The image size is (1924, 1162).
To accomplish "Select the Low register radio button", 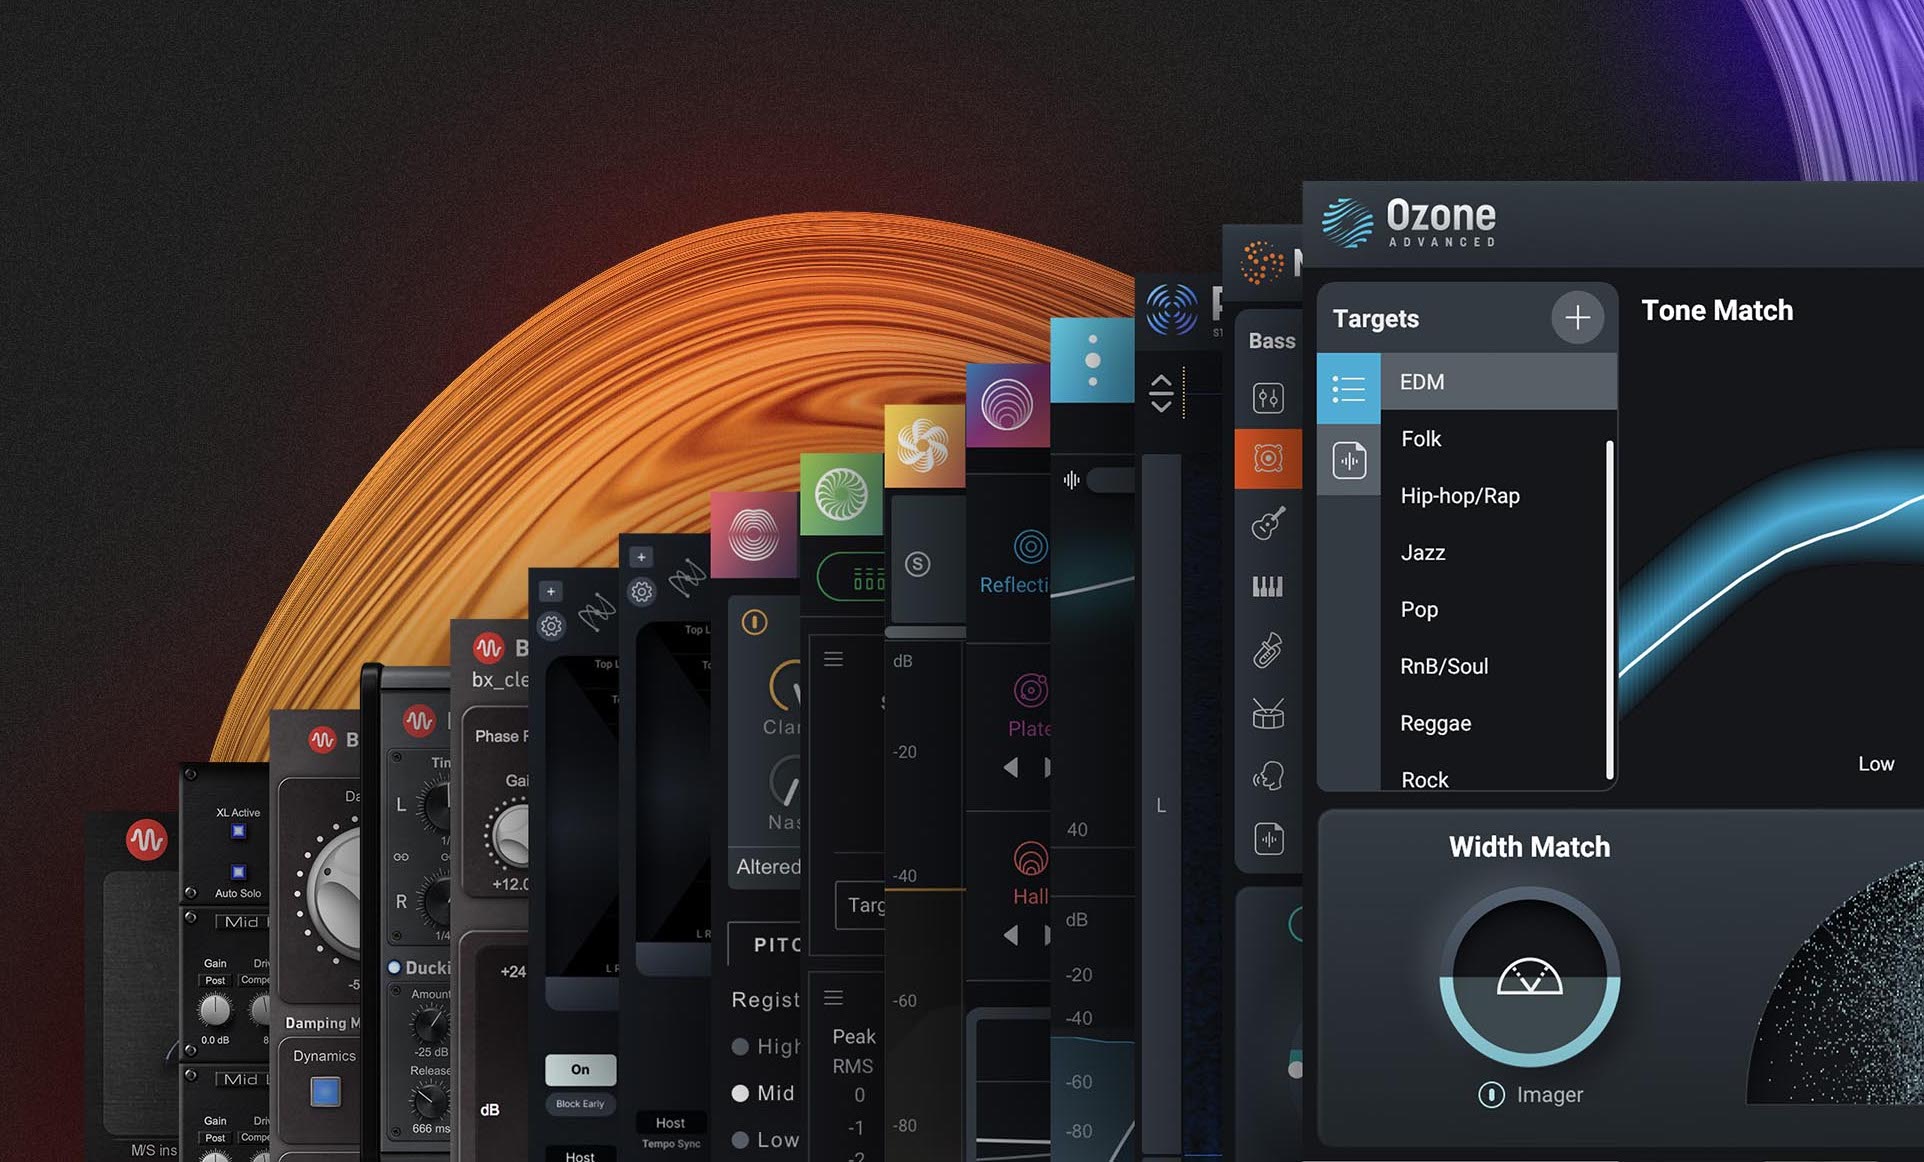I will [740, 1139].
